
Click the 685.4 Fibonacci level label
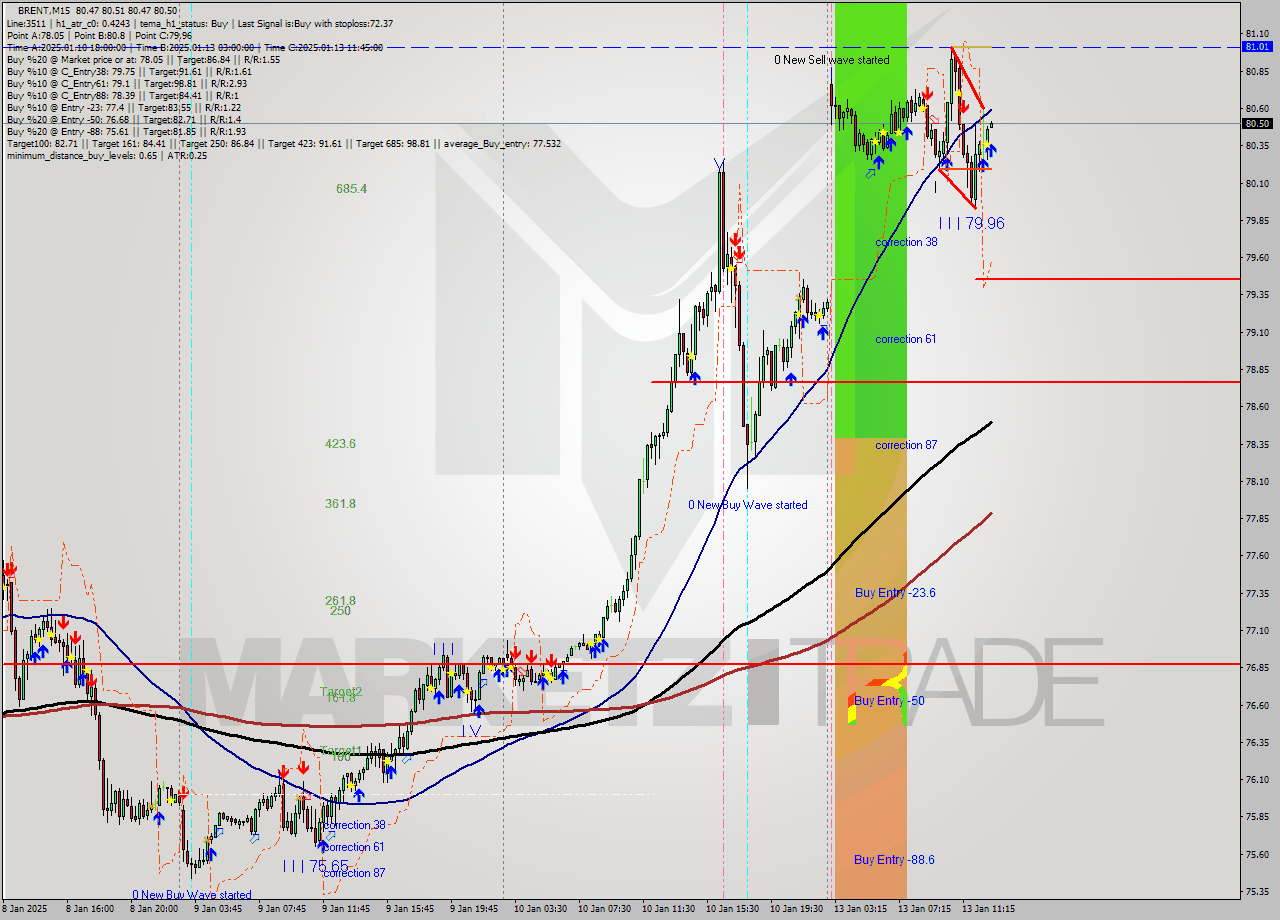(x=352, y=188)
